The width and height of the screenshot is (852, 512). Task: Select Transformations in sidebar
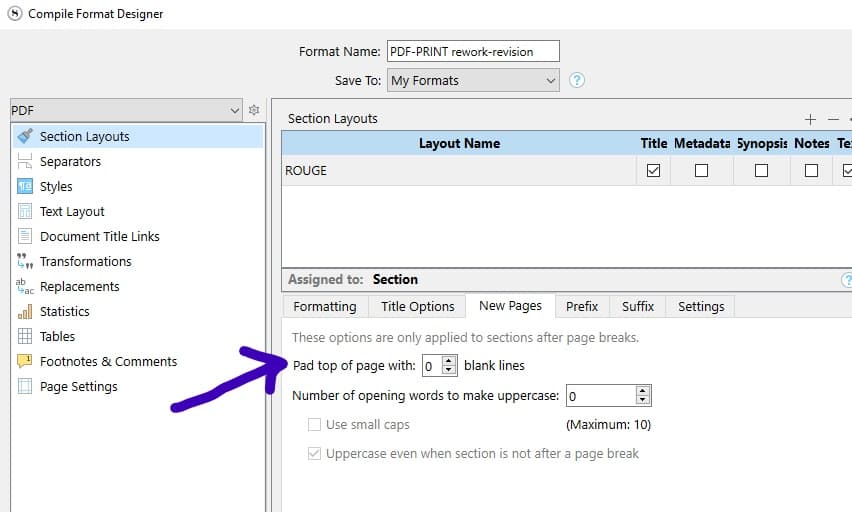[x=138, y=261]
